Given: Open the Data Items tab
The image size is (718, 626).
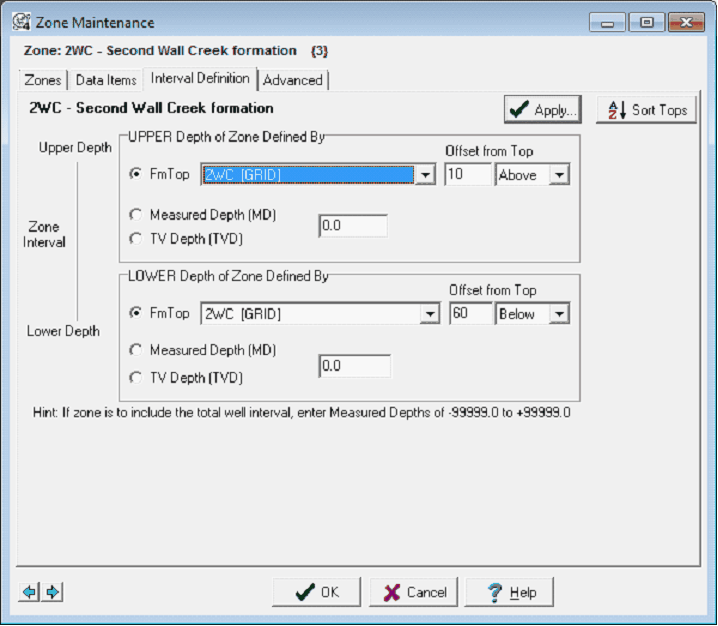Looking at the screenshot, I should pos(106,80).
